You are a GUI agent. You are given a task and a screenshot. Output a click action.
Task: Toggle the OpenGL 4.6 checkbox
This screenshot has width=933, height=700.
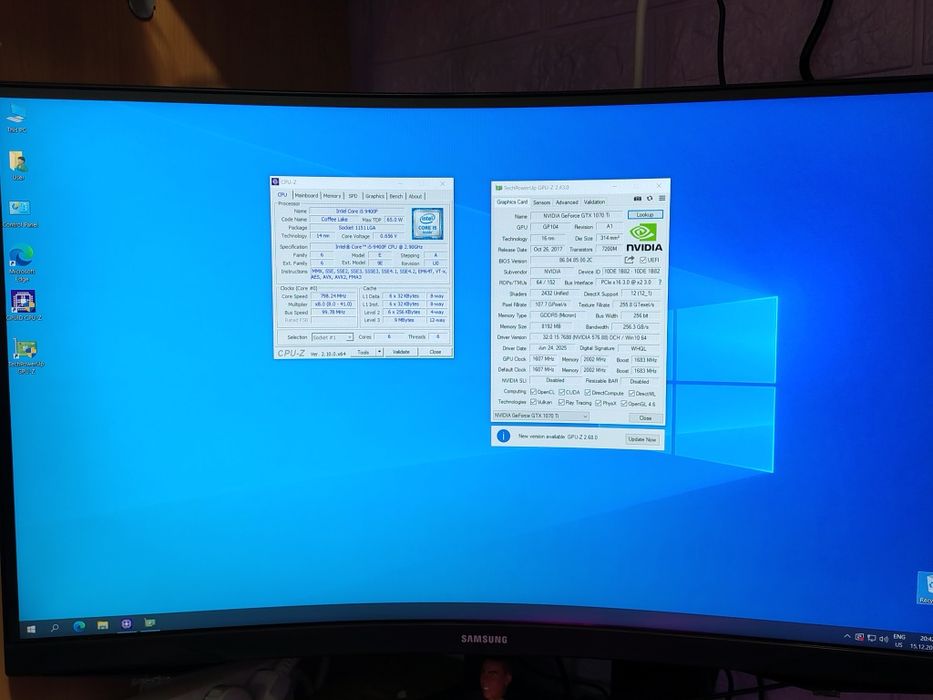point(624,404)
